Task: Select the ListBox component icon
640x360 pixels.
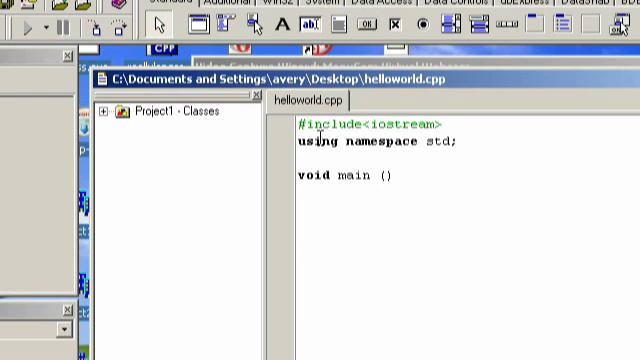Action: click(451, 24)
